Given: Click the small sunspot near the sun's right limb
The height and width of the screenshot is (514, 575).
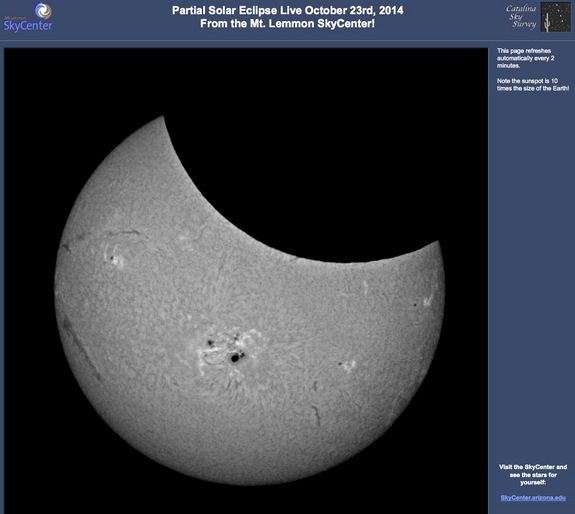Looking at the screenshot, I should [x=415, y=305].
